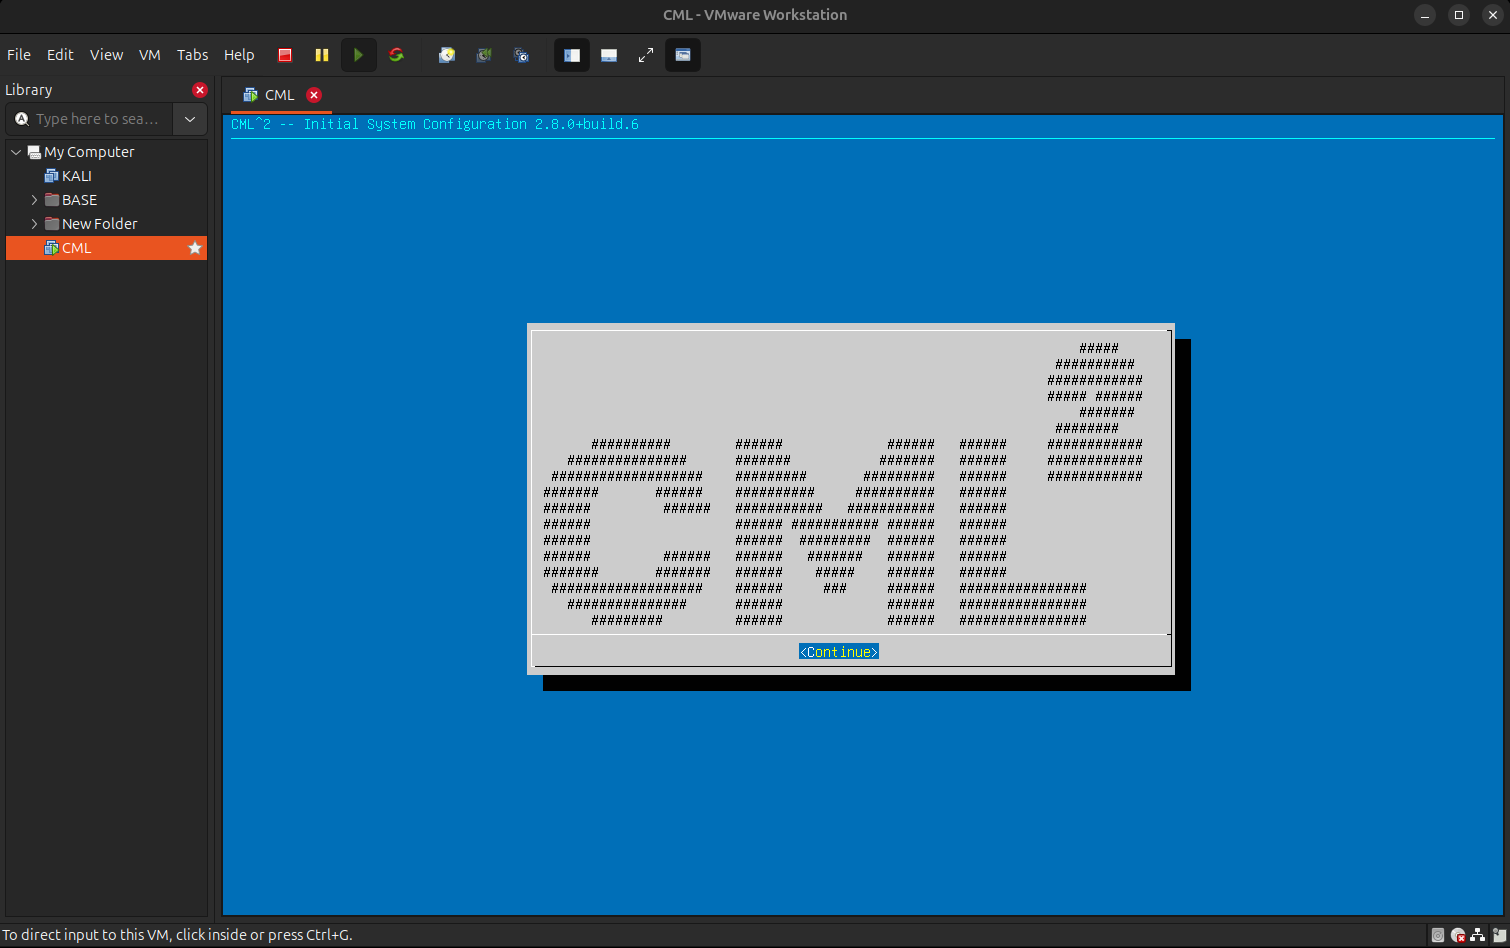Open the Snapshot Manager icon

[x=521, y=55]
